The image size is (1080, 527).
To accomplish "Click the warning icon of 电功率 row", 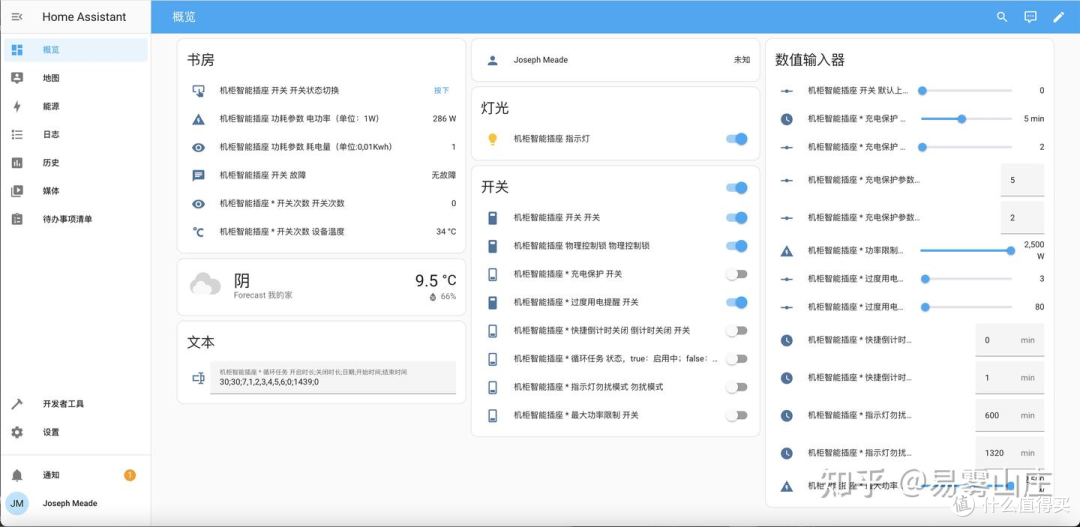I will tap(198, 118).
